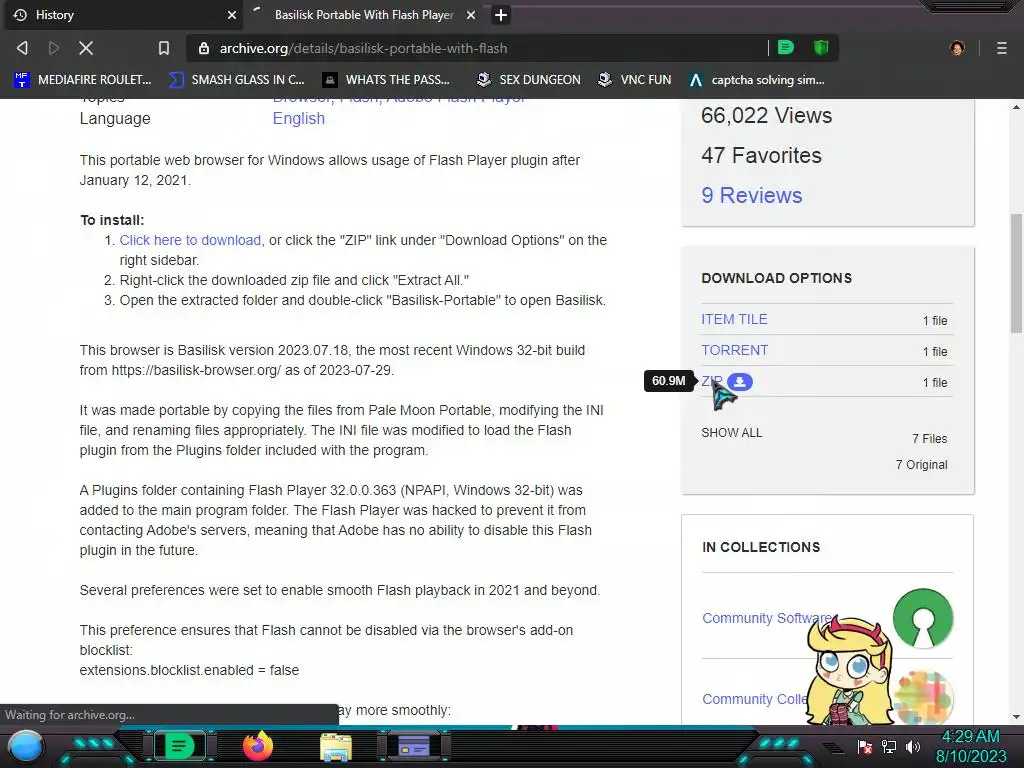
Task: Click the scrollbar up arrow
Action: point(1016,106)
